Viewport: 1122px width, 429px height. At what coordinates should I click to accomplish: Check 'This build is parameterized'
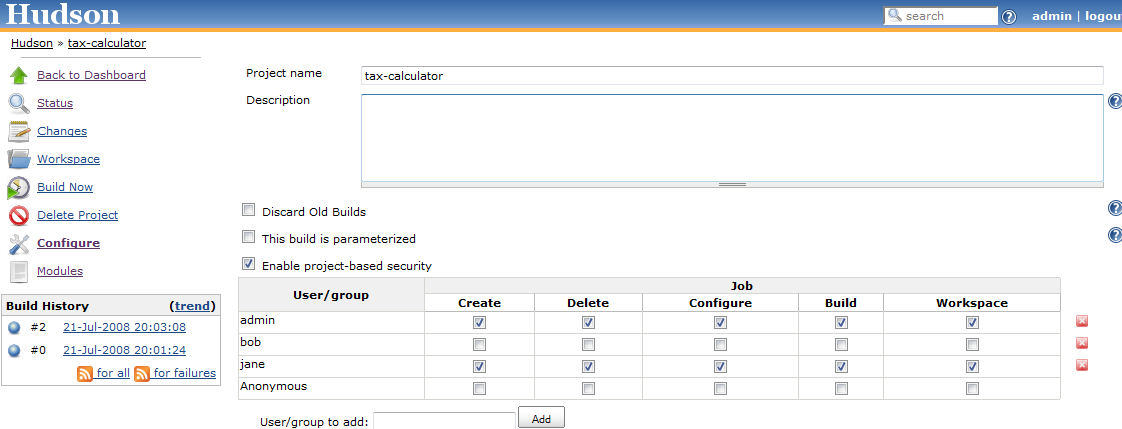coord(248,237)
